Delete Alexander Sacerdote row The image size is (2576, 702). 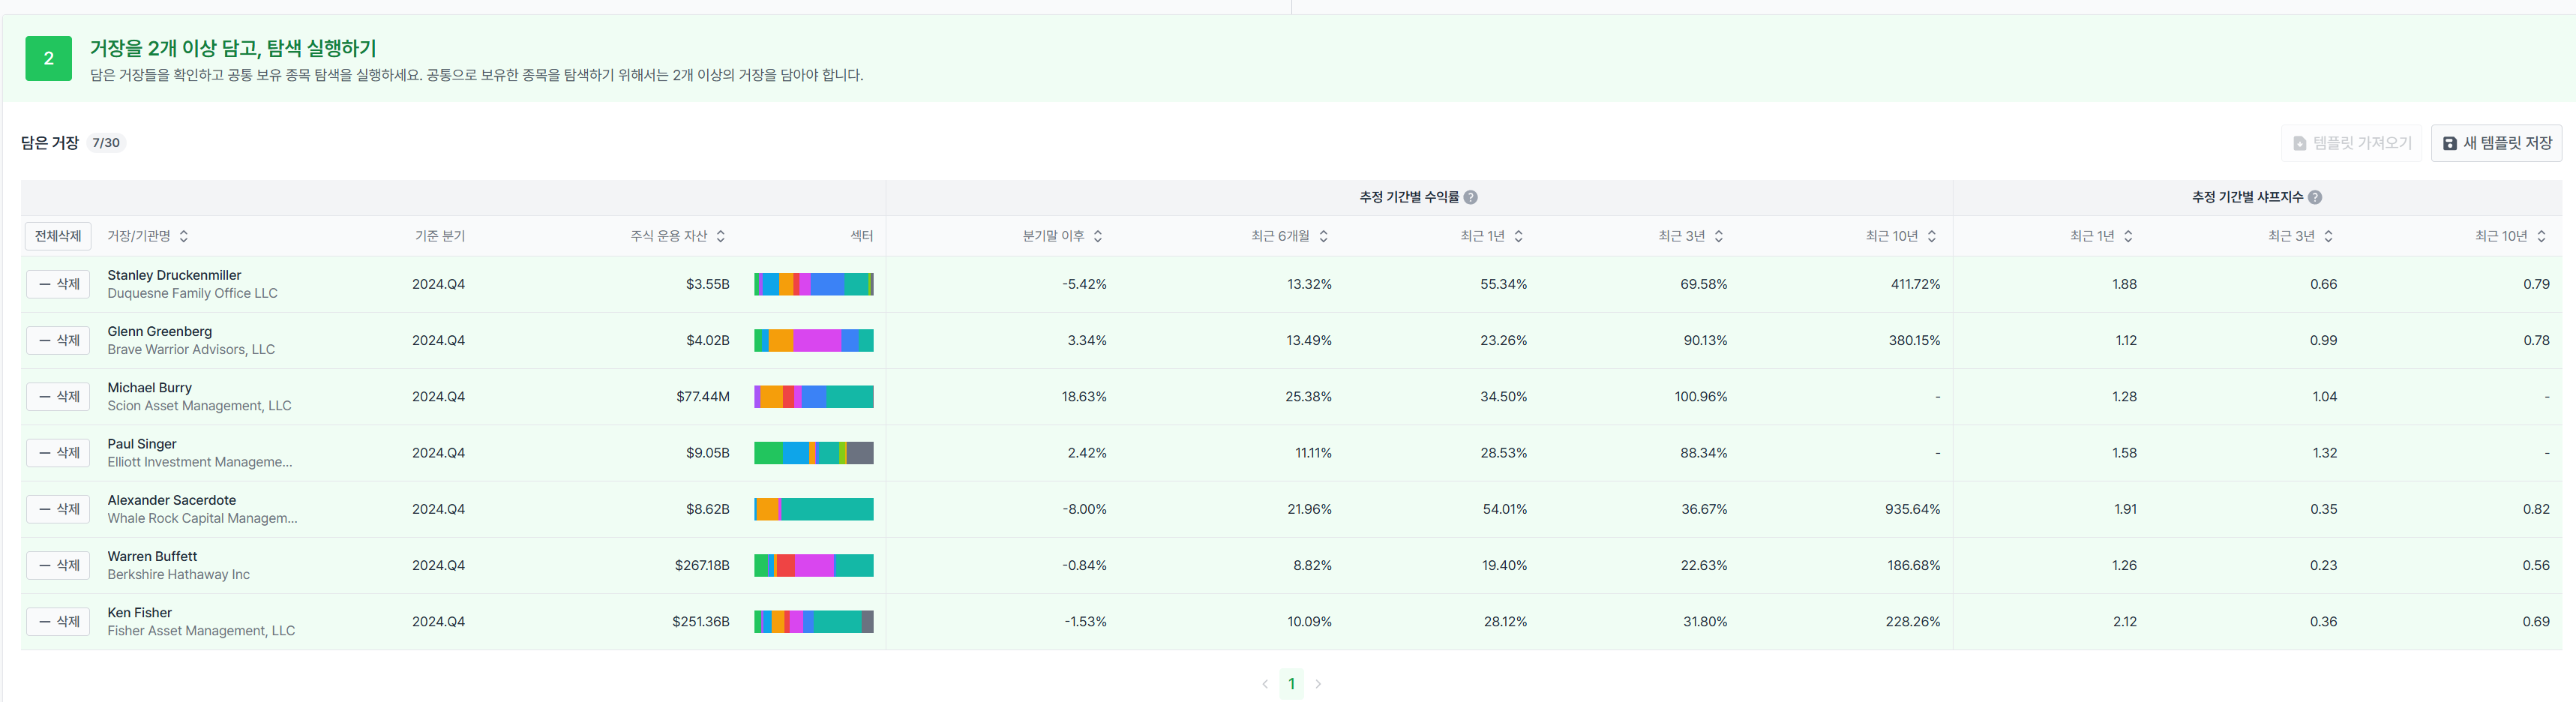[x=59, y=509]
